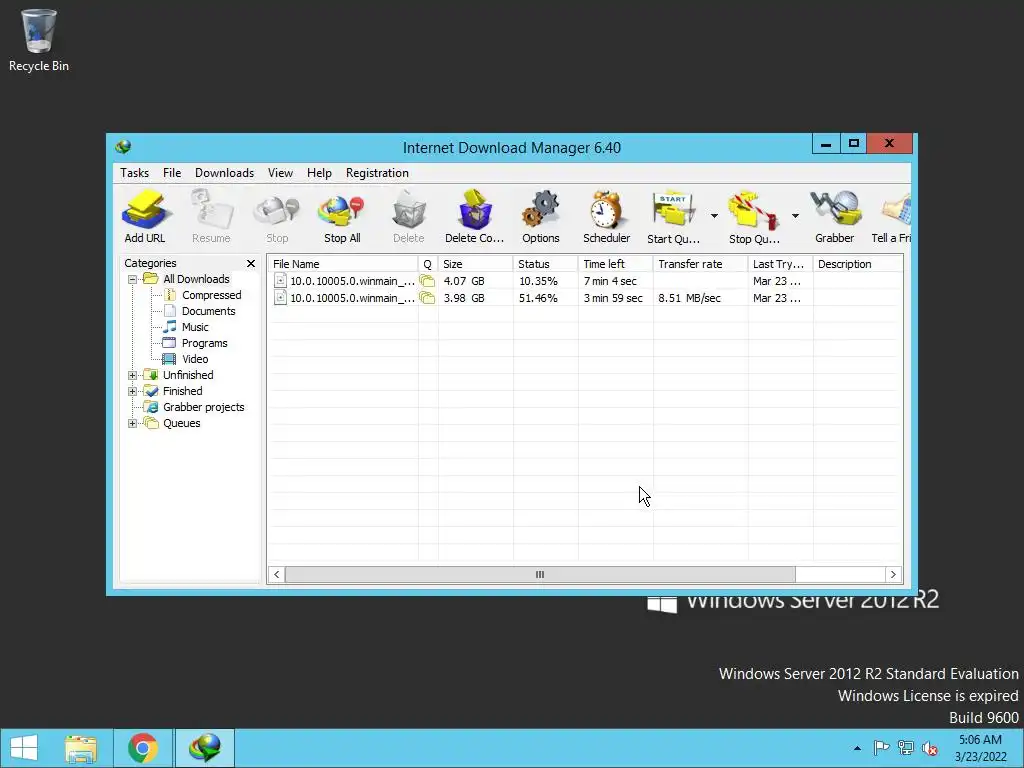This screenshot has width=1024, height=768.
Task: Click the Tell a Friend icon
Action: coord(892,217)
